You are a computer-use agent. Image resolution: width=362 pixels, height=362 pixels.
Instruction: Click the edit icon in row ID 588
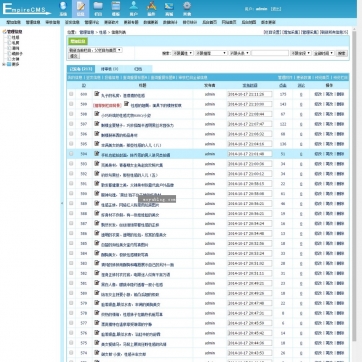(97, 213)
